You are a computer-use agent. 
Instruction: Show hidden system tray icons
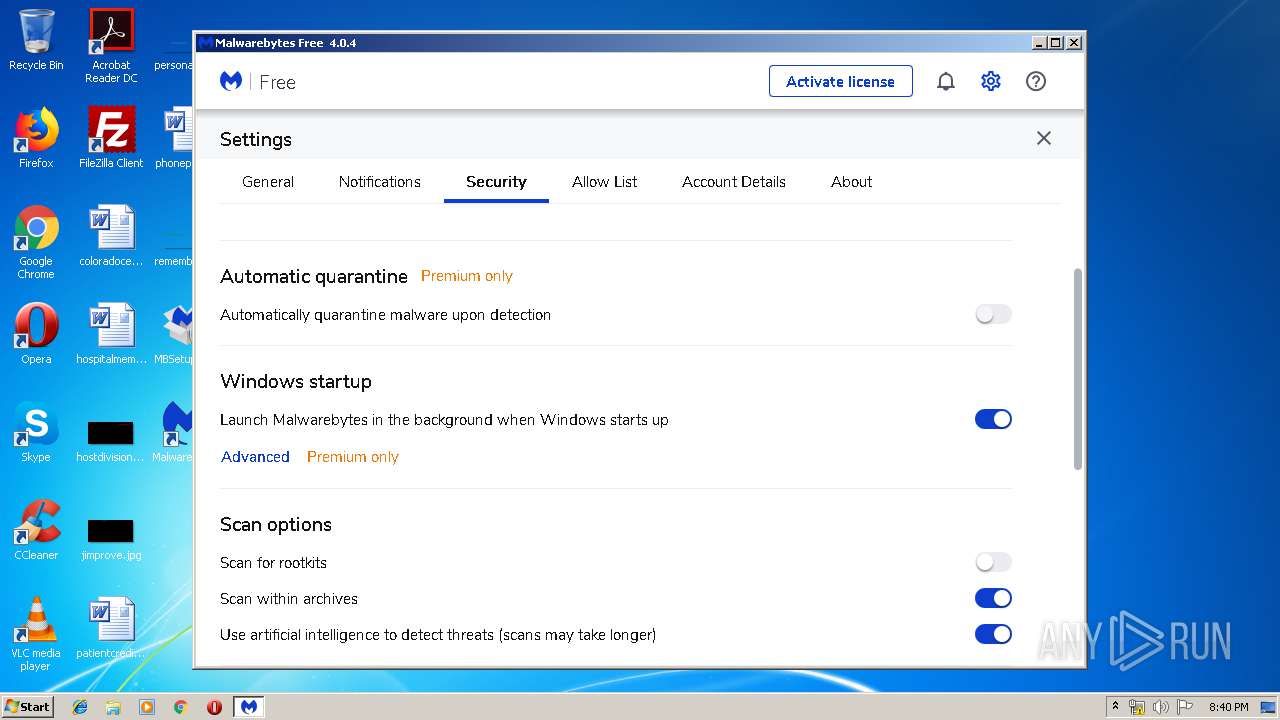coord(1115,707)
